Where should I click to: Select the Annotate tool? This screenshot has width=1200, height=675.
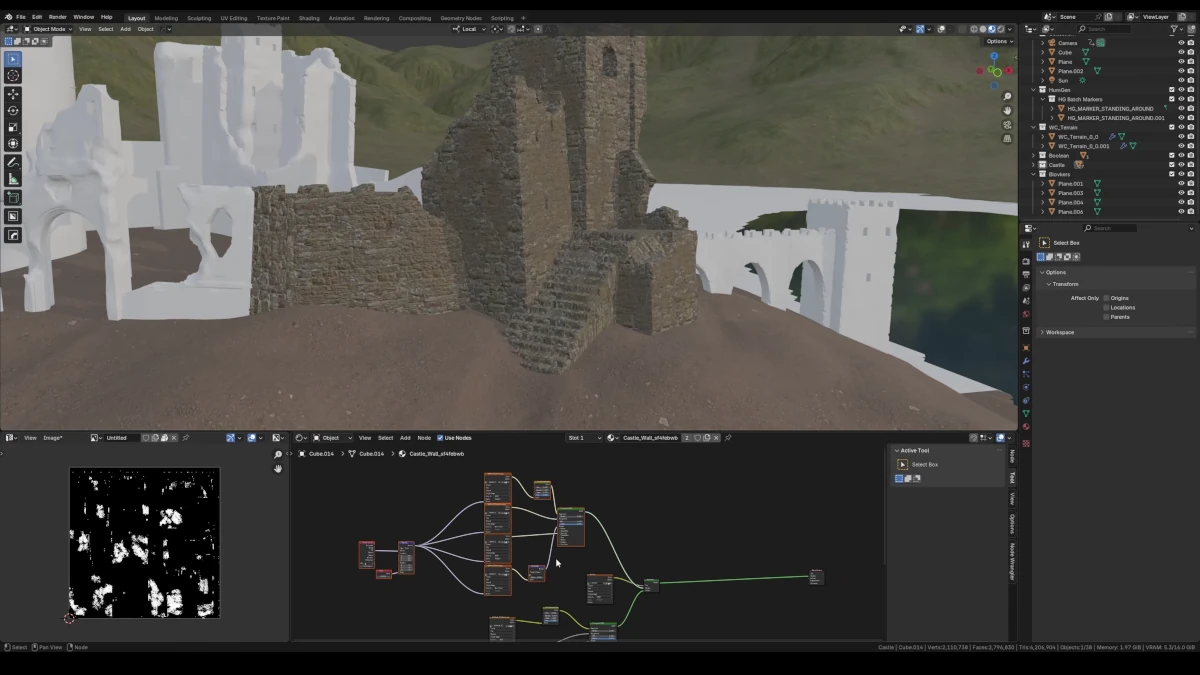[13, 162]
